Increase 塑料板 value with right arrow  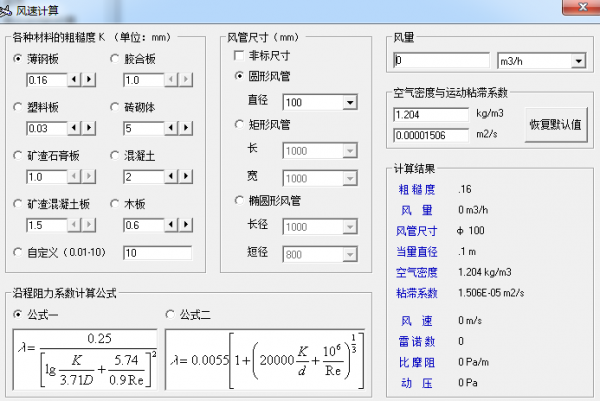coord(88,128)
